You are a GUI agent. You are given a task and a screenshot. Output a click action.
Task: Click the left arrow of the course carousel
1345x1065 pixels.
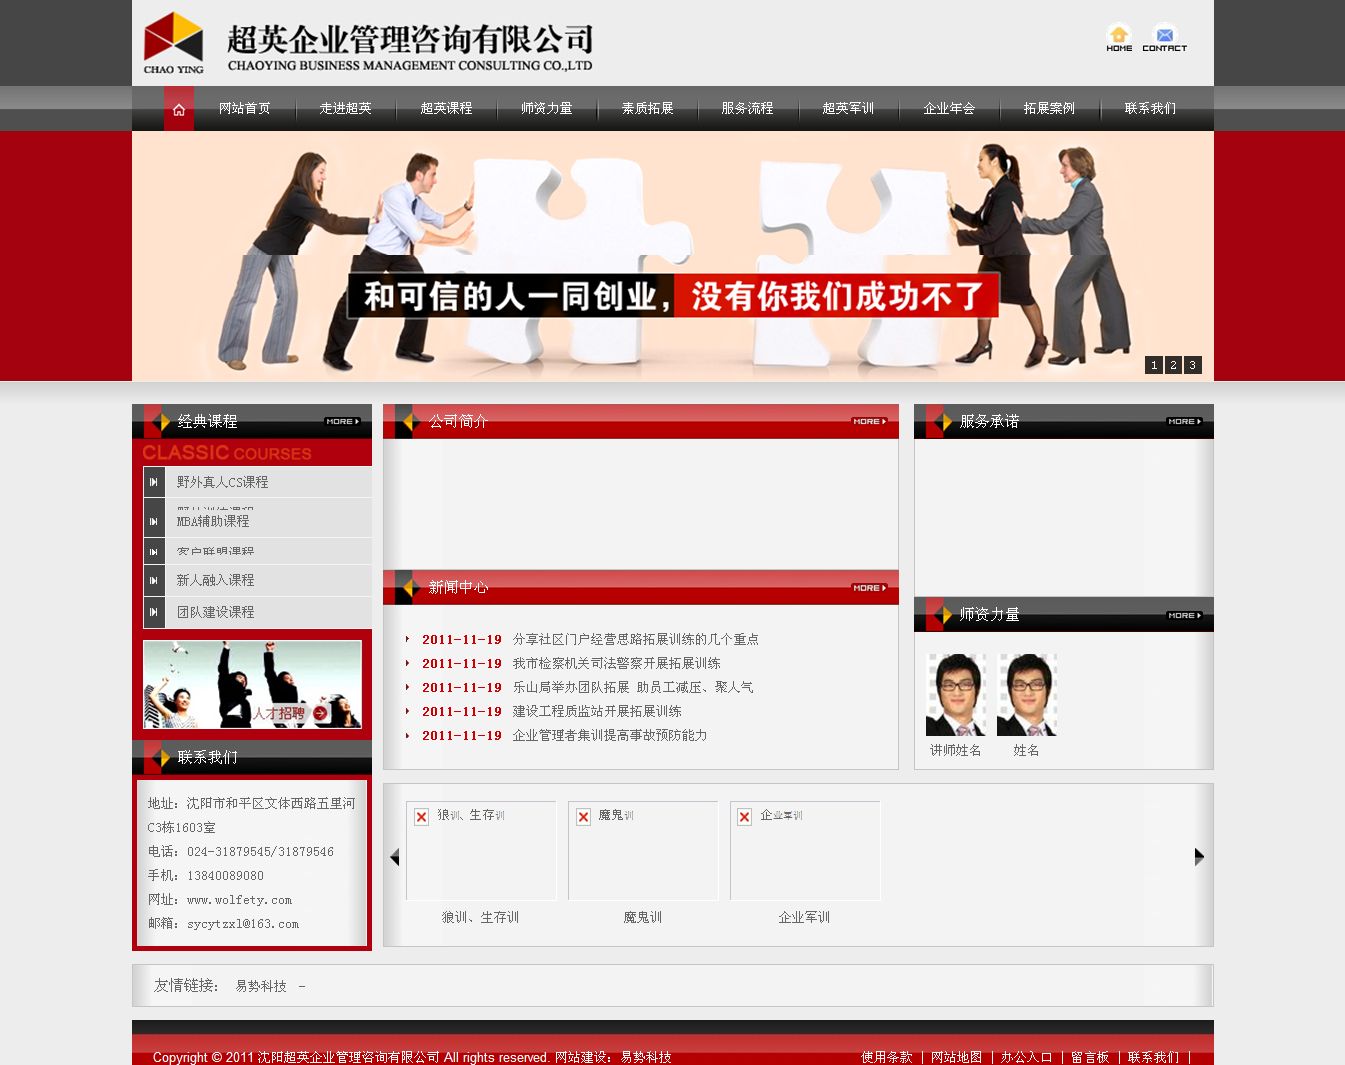(x=395, y=857)
